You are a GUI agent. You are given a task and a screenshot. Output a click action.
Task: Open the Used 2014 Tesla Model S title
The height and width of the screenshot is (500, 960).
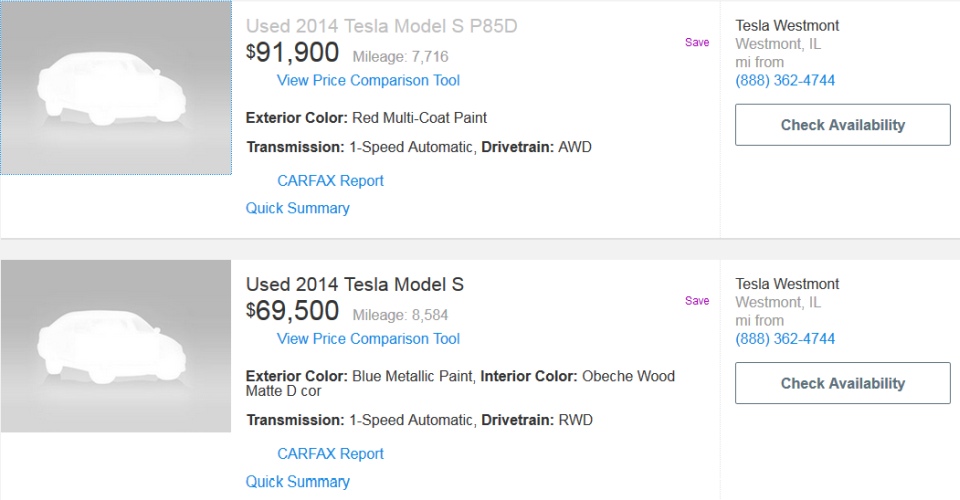click(354, 285)
